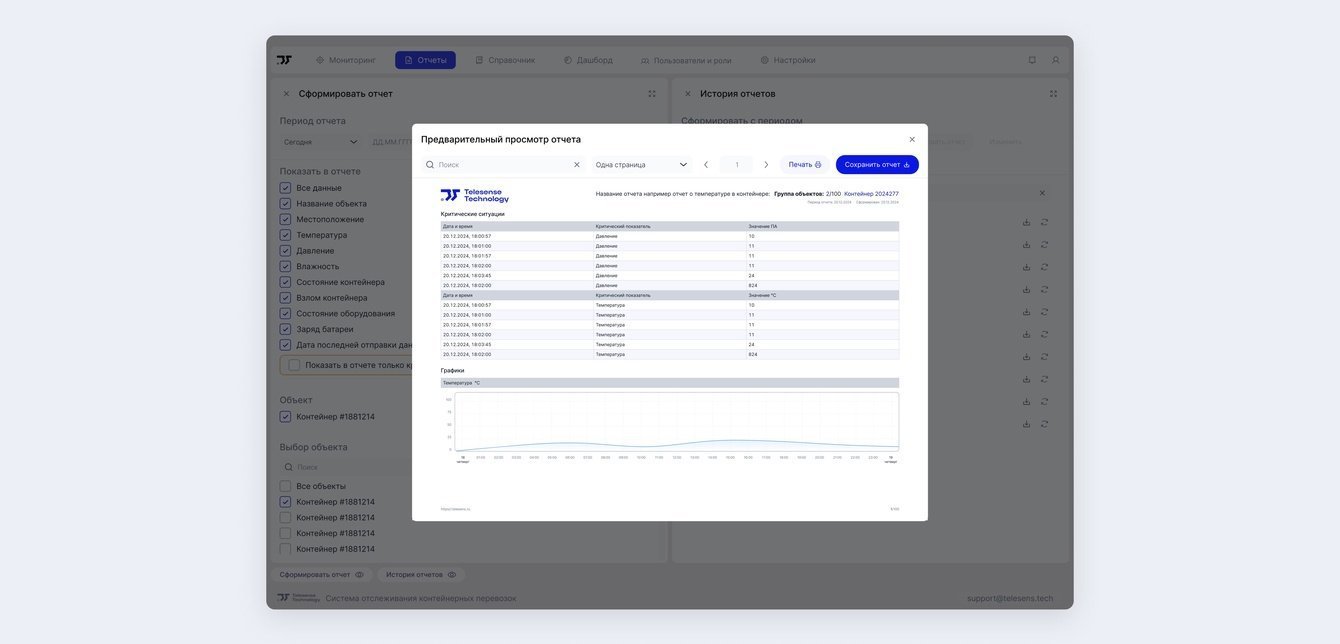
Task: Click the Telesense Technology logo in report
Action: [475, 196]
